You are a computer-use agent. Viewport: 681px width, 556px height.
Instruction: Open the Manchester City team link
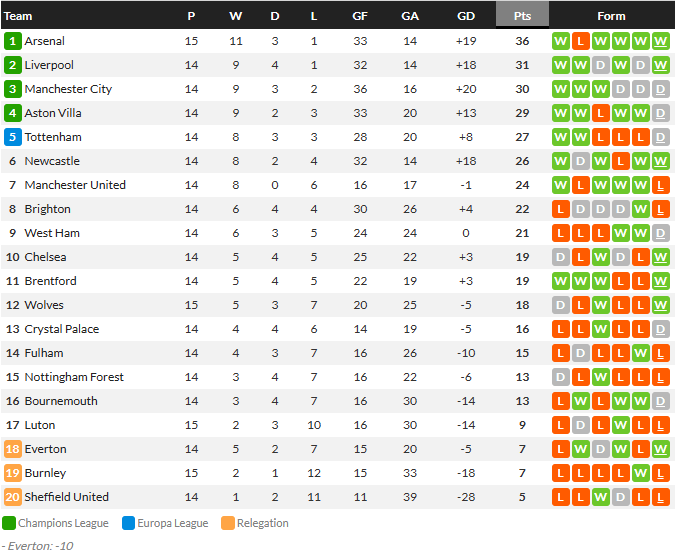pos(68,89)
